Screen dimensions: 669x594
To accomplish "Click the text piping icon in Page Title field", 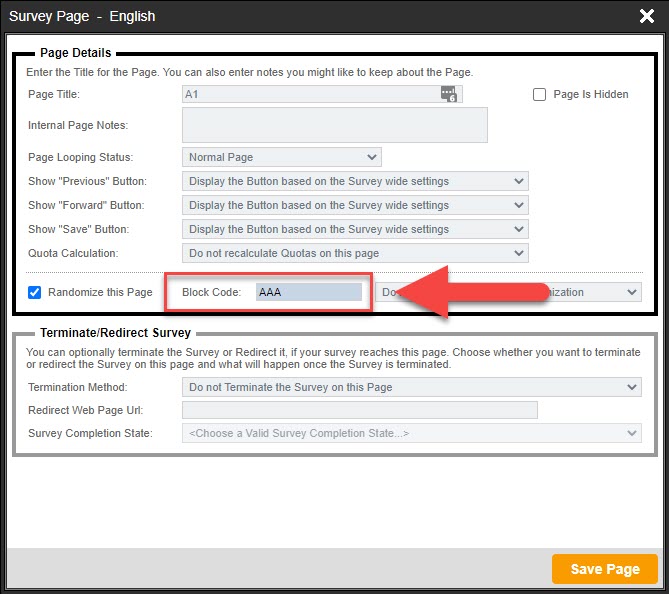I will click(448, 94).
